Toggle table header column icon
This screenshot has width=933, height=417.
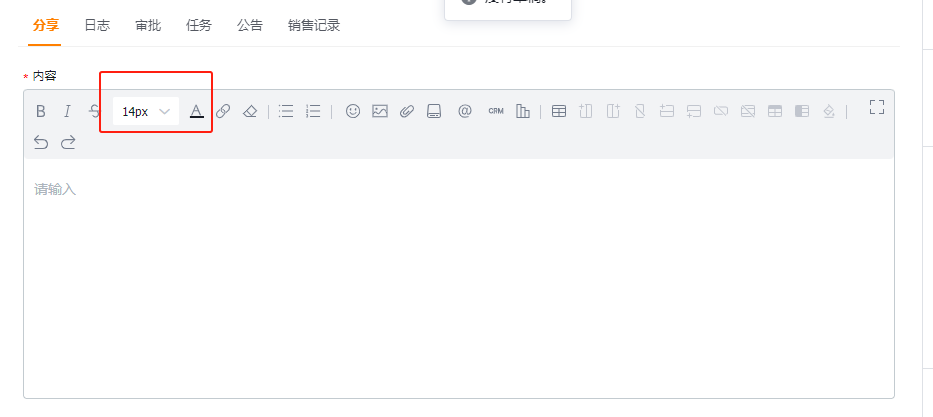[x=802, y=111]
